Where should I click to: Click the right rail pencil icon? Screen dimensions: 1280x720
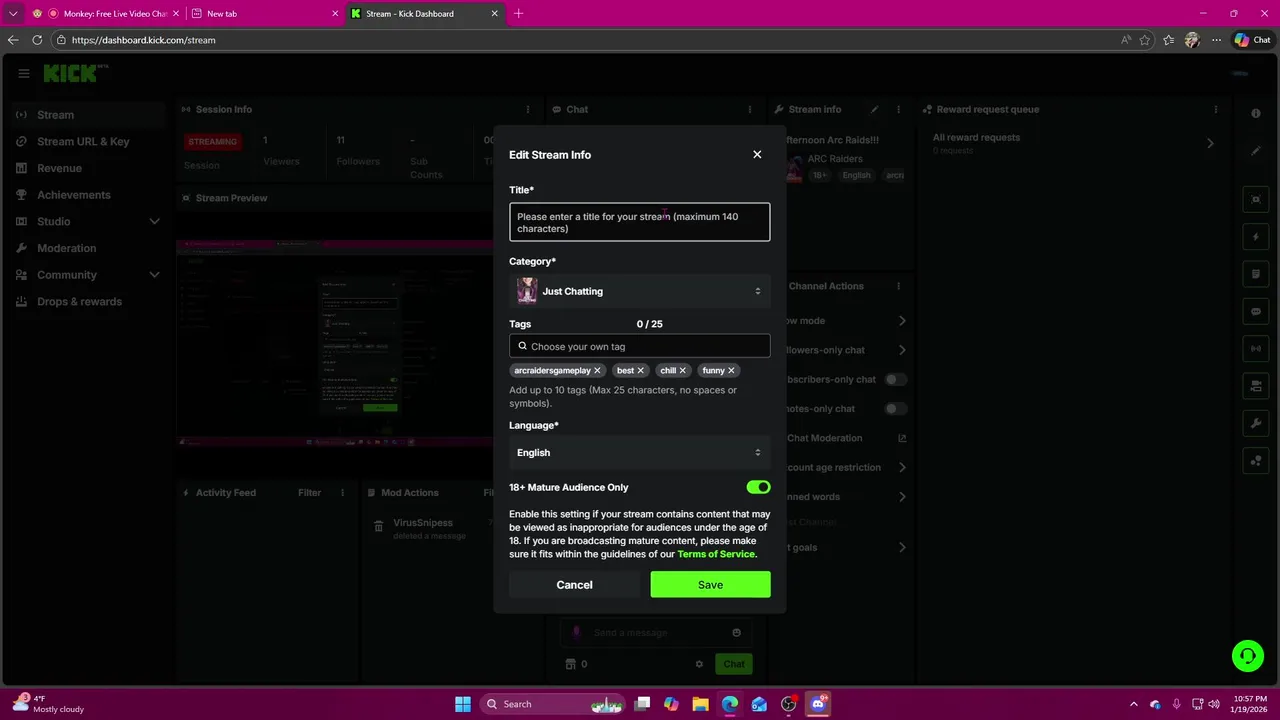point(1256,151)
